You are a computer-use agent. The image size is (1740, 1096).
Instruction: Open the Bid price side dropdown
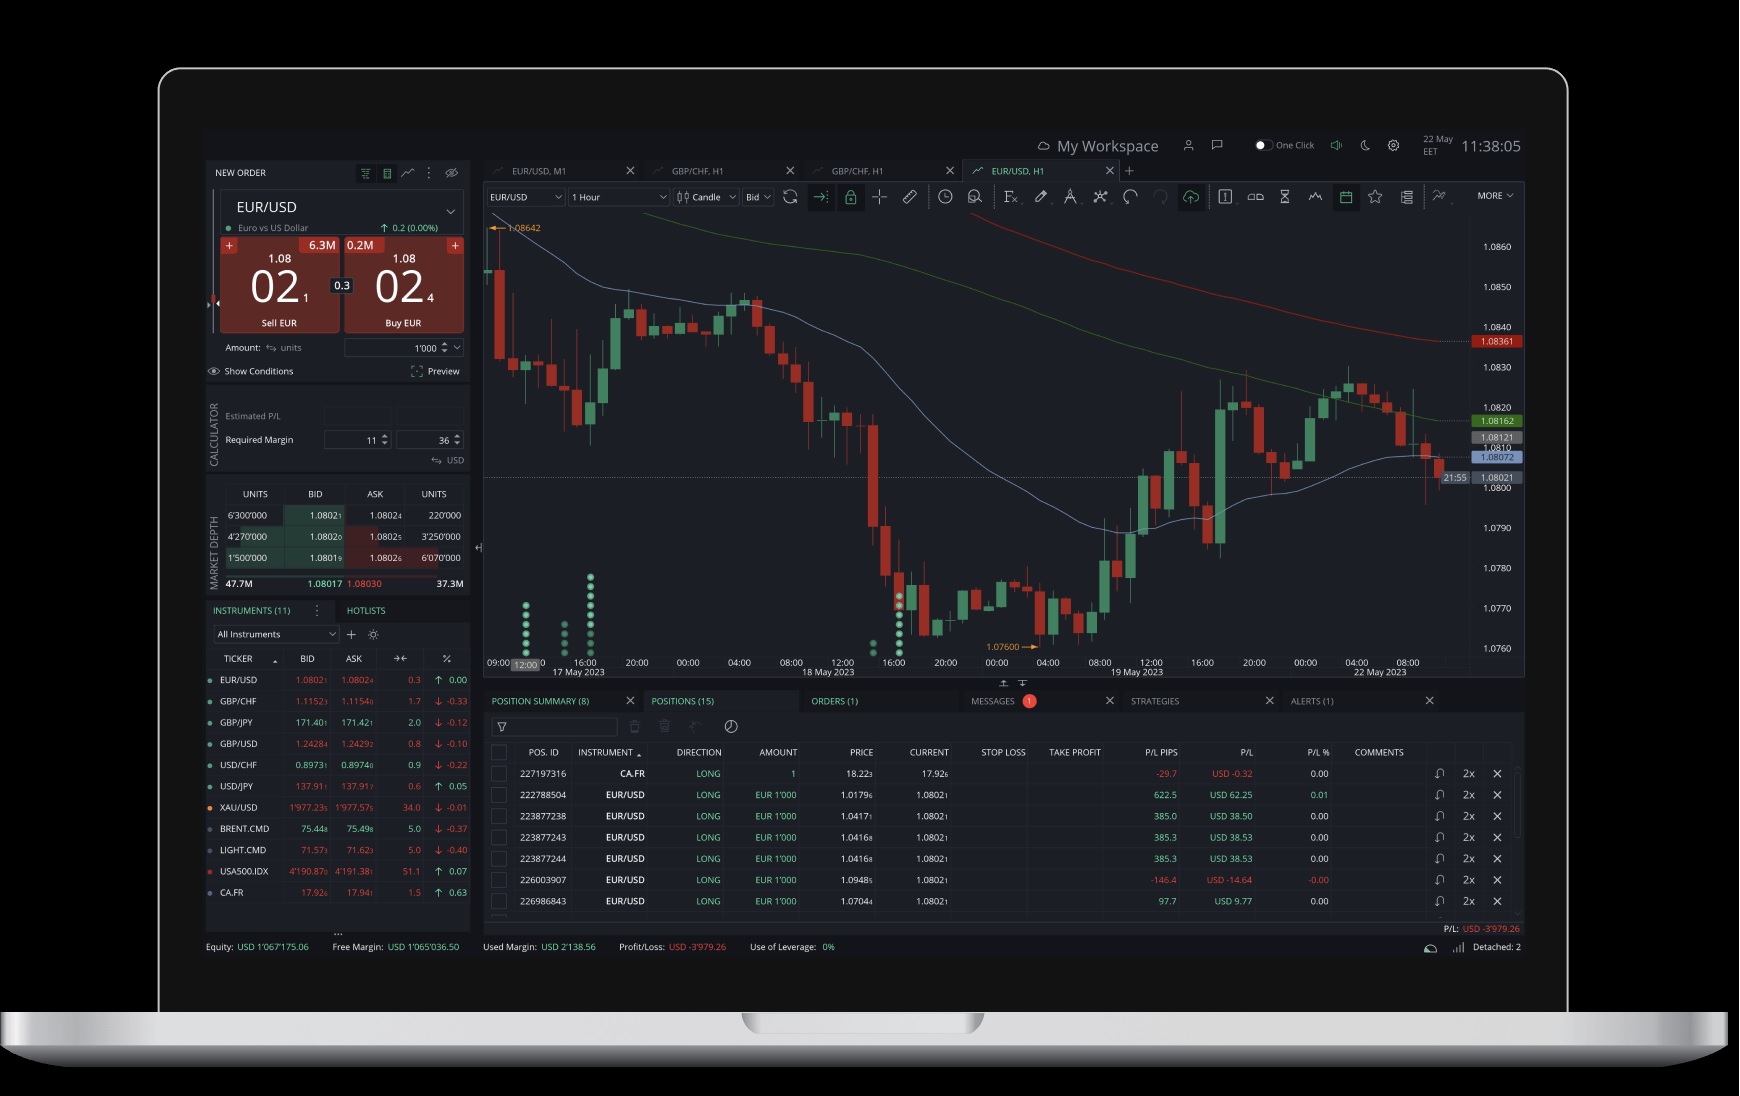[758, 197]
